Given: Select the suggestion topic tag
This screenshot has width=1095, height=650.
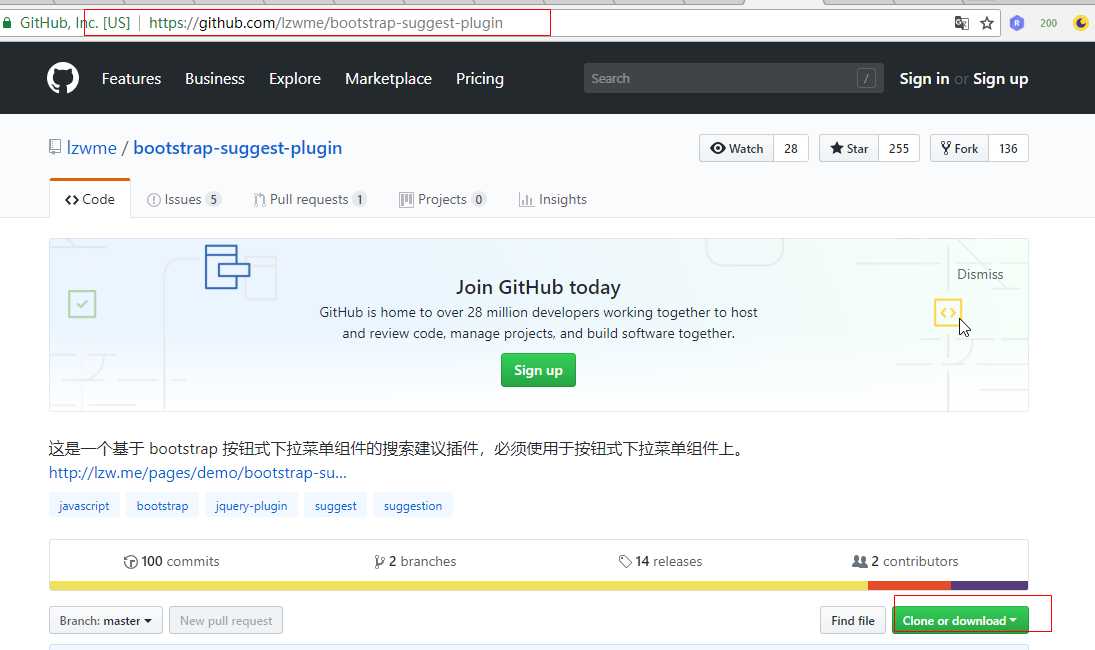Looking at the screenshot, I should [x=413, y=505].
